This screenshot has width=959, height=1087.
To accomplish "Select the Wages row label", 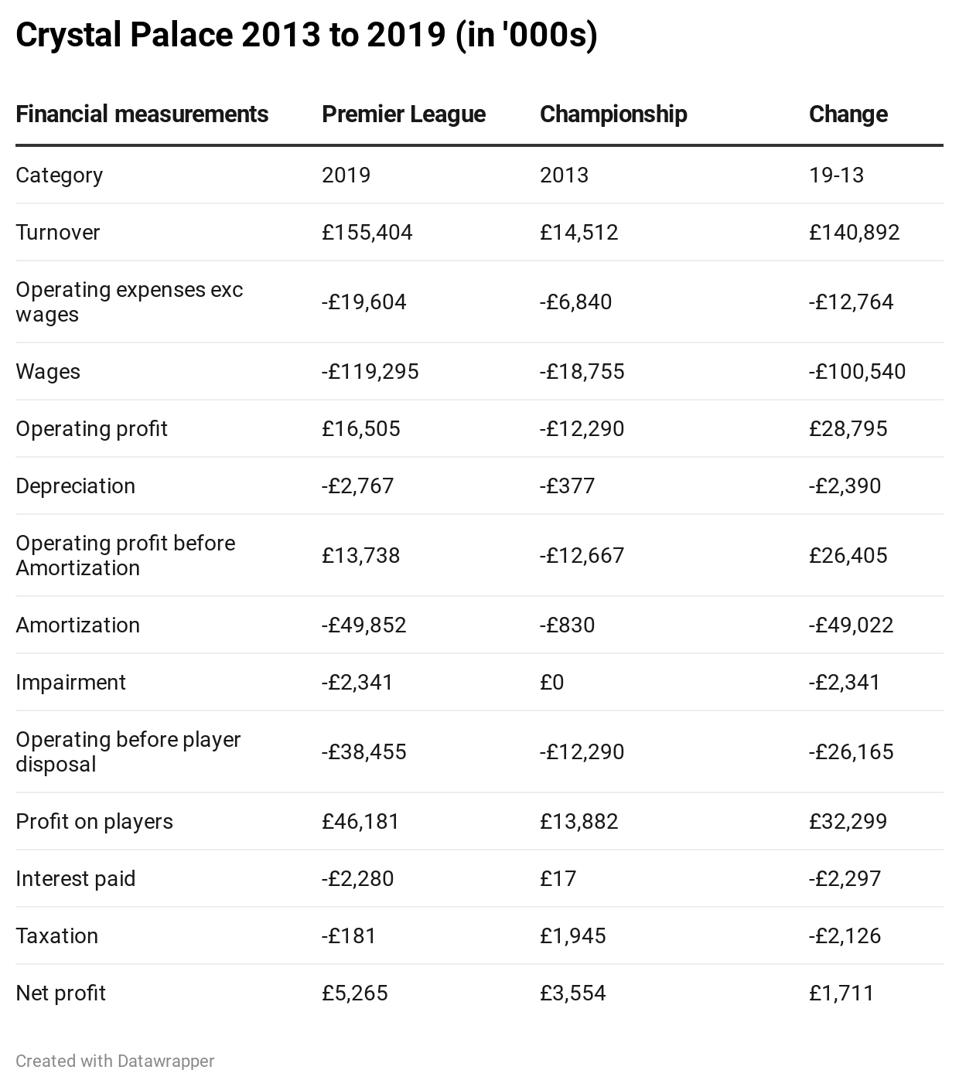I will 48,371.
